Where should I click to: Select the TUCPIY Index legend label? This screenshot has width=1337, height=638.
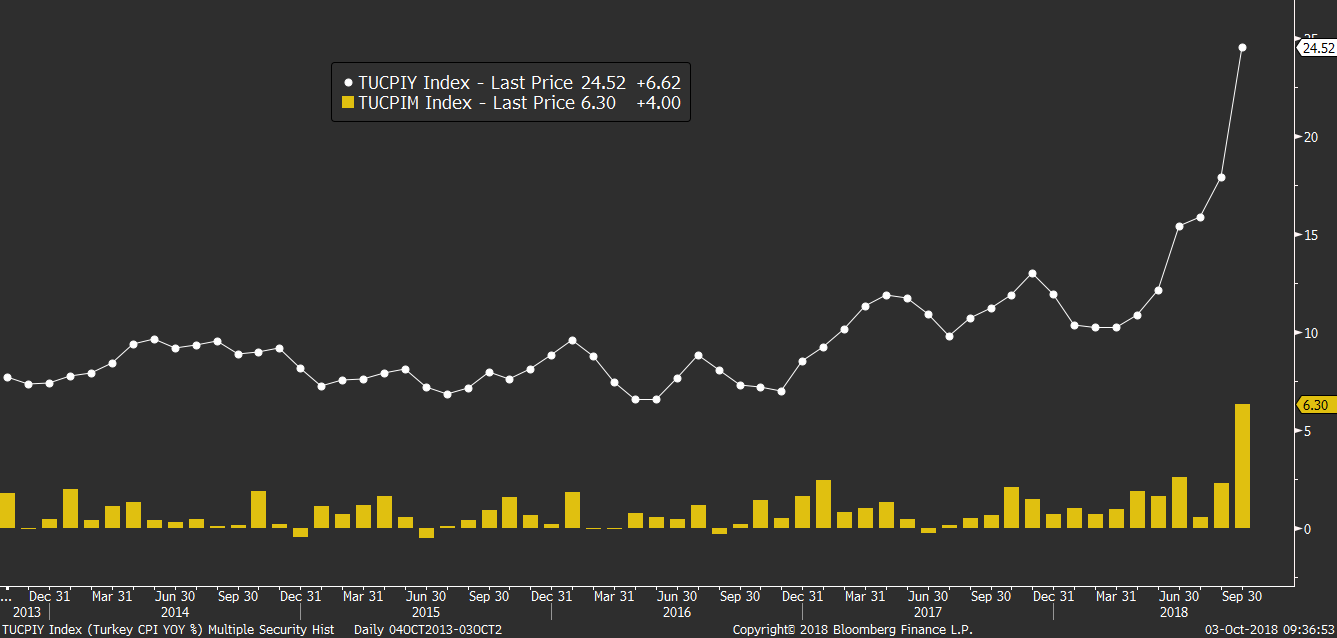[414, 83]
